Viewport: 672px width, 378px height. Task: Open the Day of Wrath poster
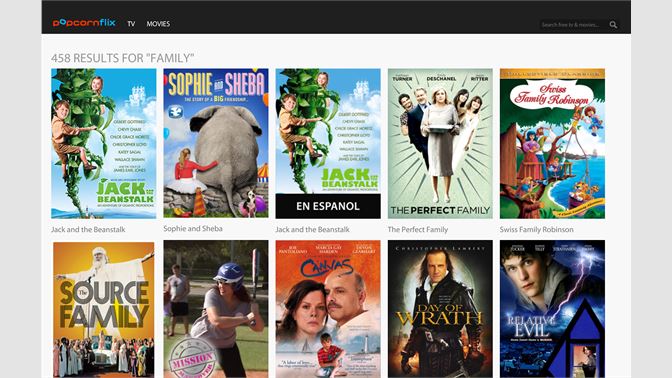coord(440,309)
